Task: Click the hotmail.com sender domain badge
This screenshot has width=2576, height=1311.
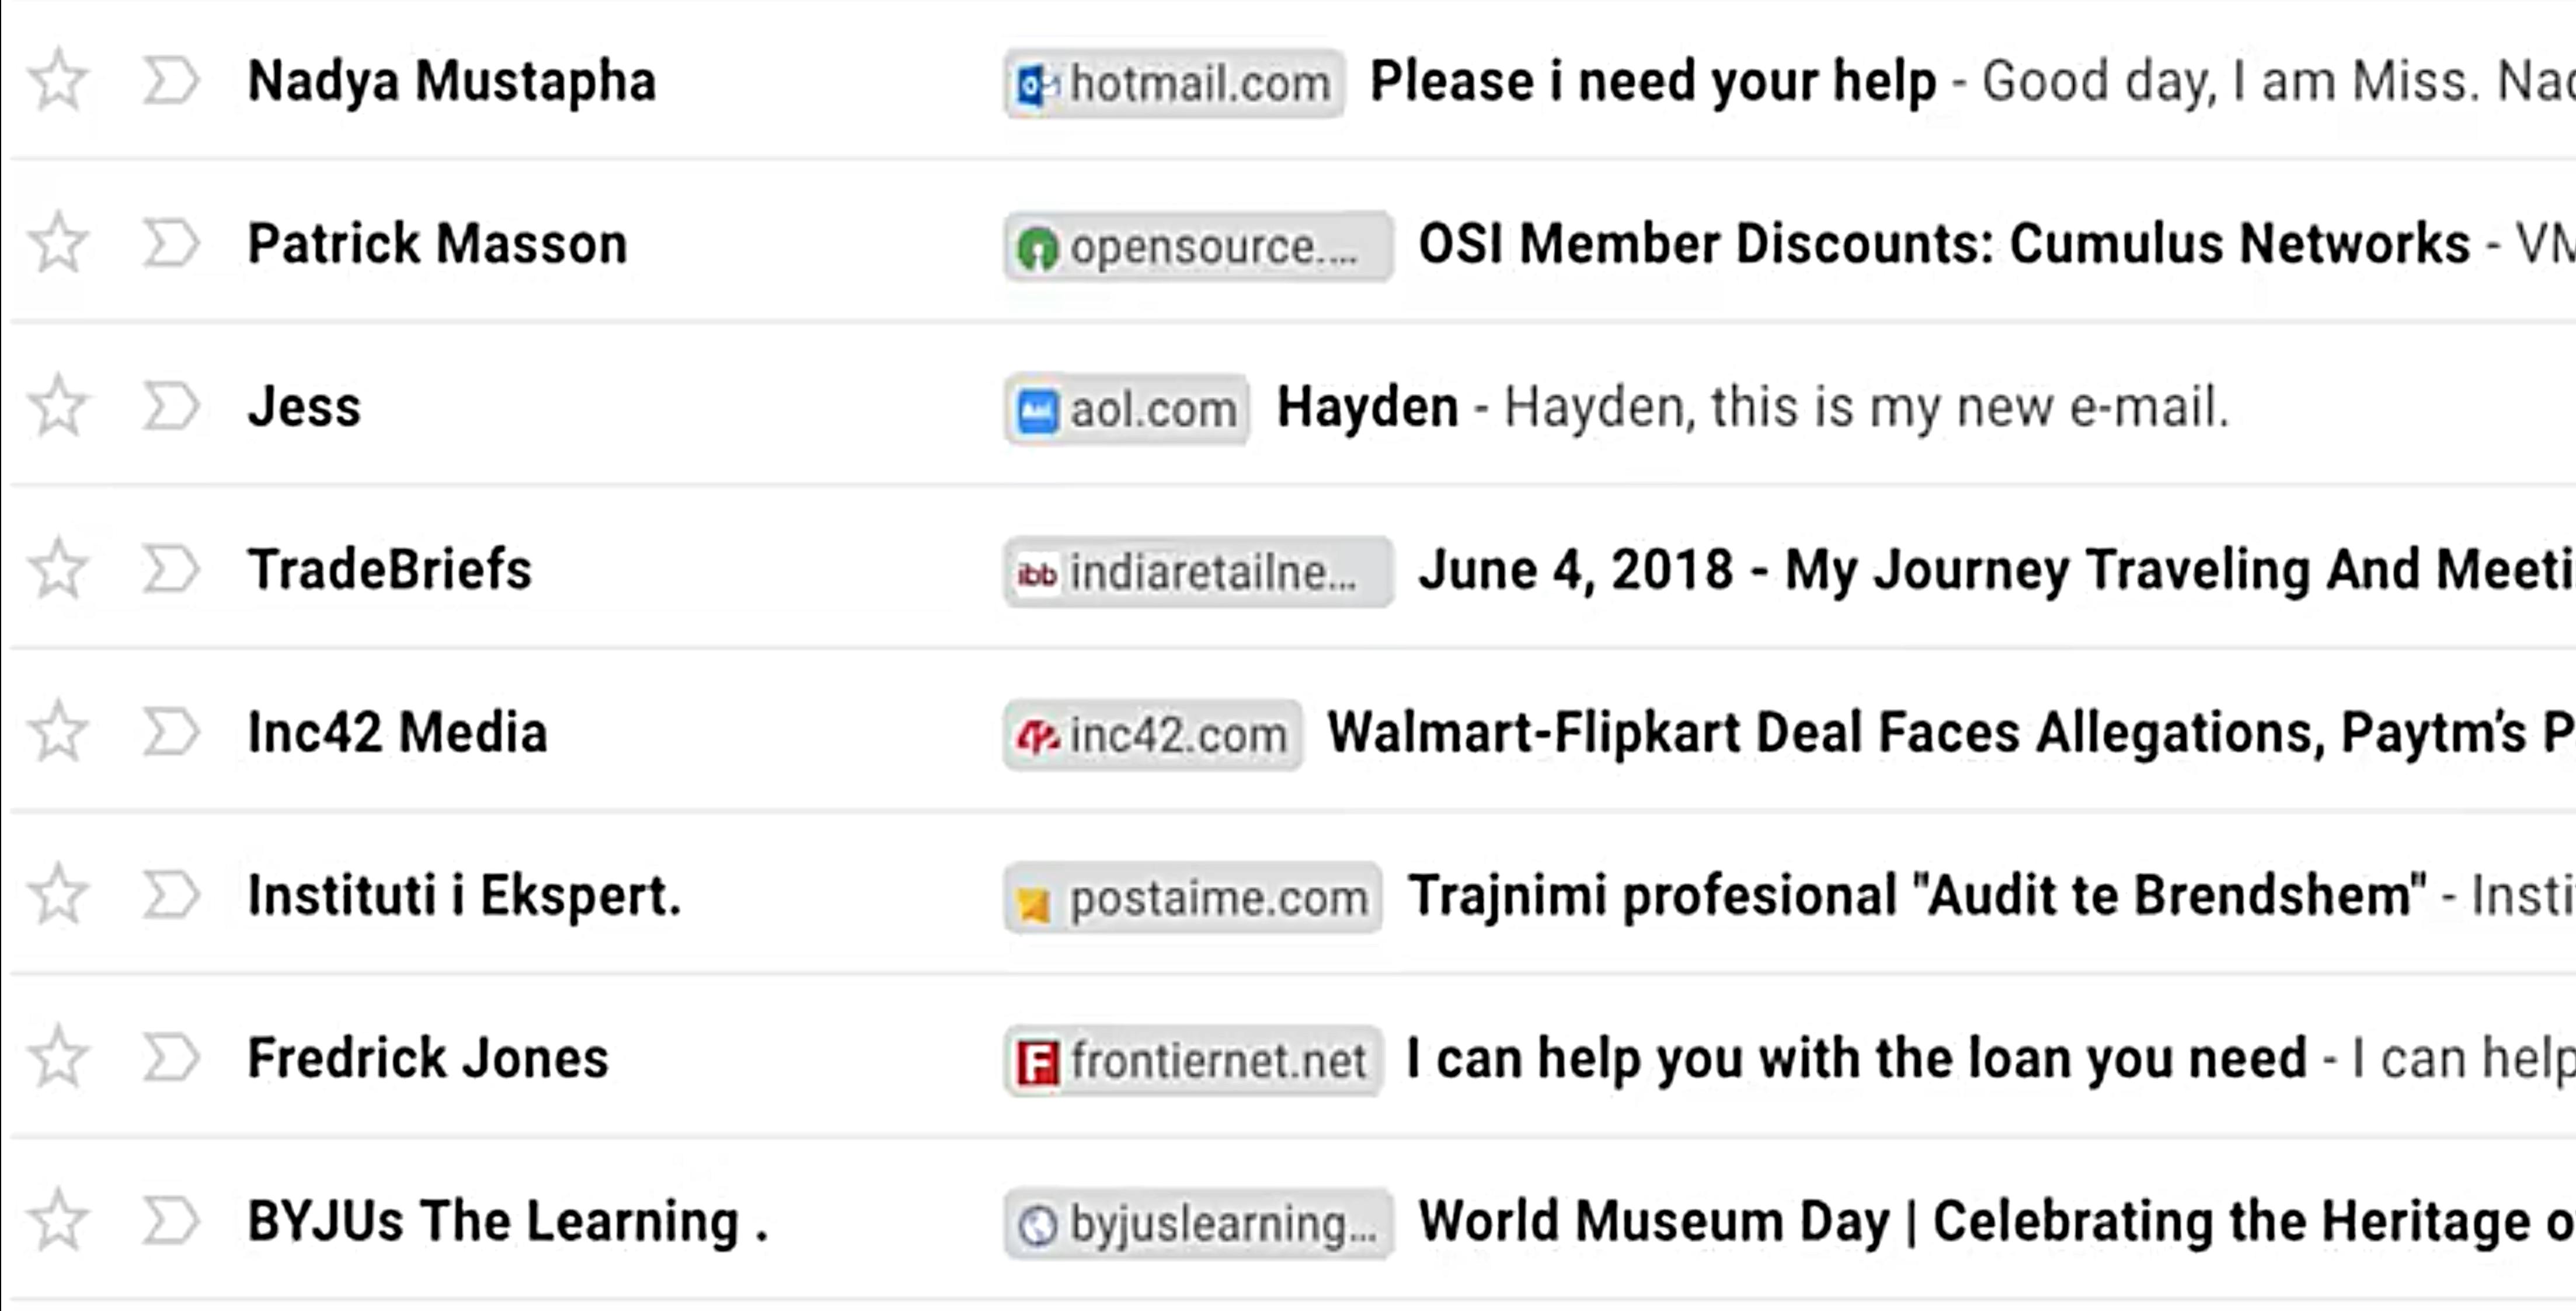Action: [1174, 83]
